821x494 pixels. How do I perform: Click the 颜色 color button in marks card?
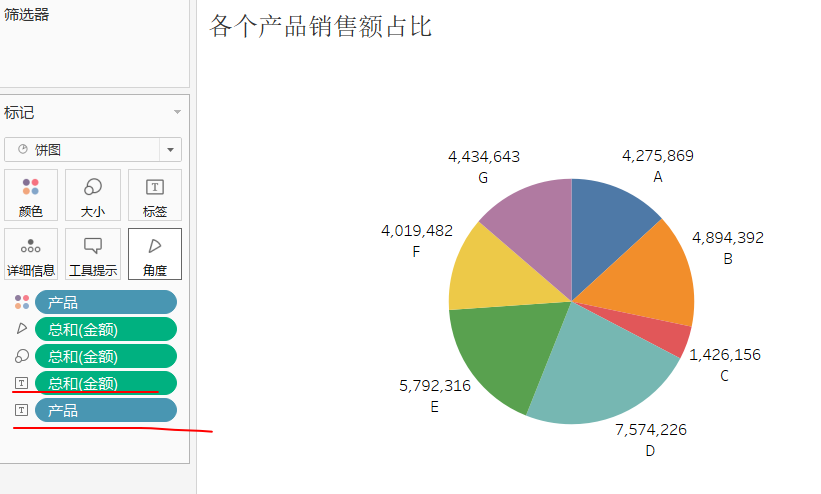coord(31,195)
